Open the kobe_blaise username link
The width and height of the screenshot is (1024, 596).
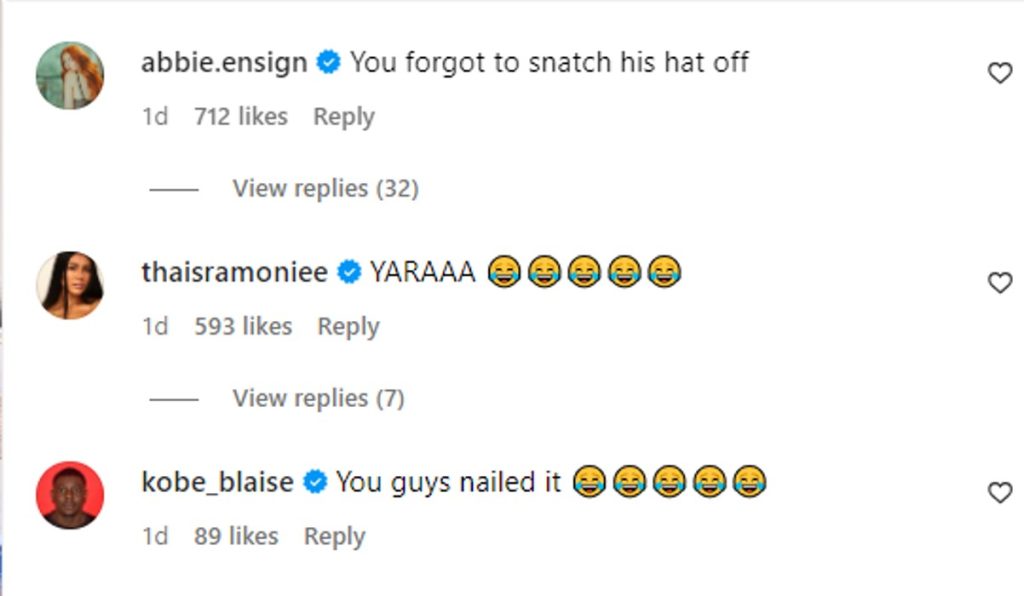[x=217, y=482]
